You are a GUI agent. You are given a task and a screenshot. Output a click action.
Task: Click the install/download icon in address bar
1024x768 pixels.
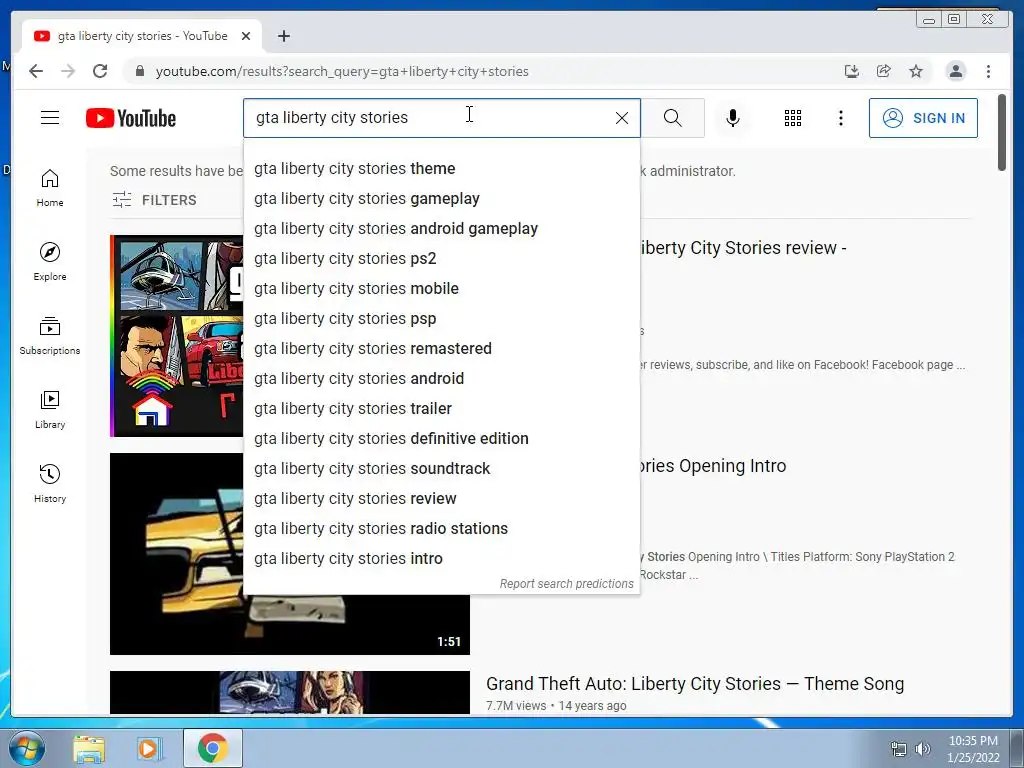click(852, 71)
